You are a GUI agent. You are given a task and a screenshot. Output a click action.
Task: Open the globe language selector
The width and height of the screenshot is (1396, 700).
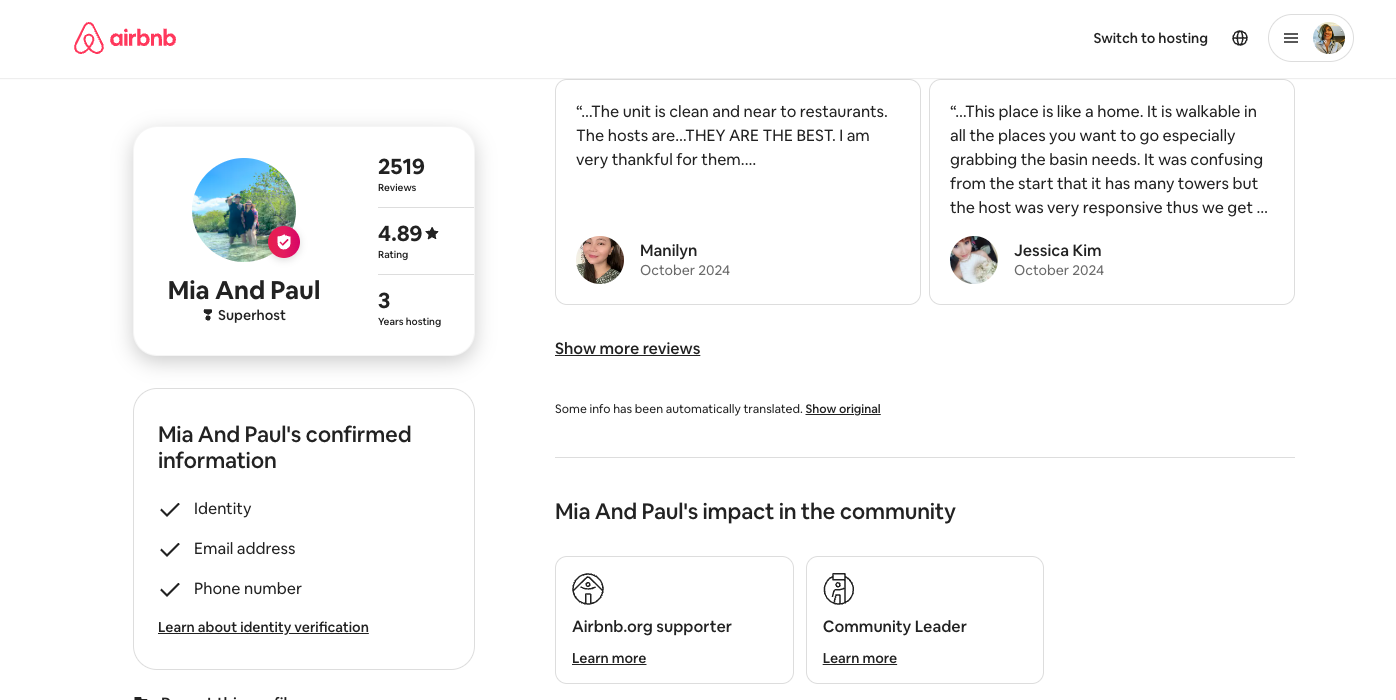point(1240,38)
